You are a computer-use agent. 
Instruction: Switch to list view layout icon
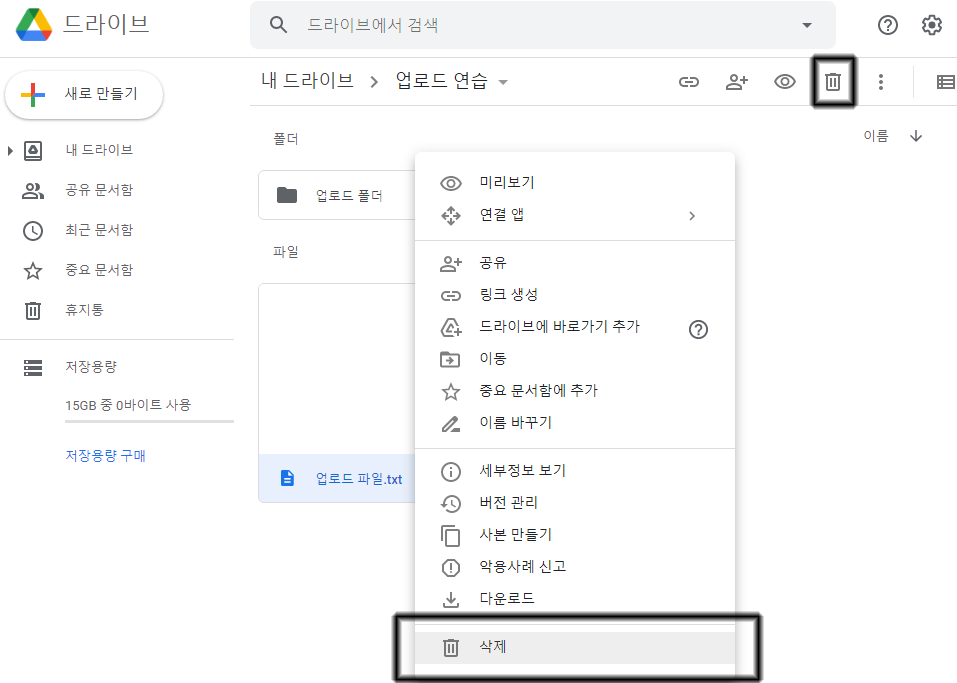pos(945,82)
